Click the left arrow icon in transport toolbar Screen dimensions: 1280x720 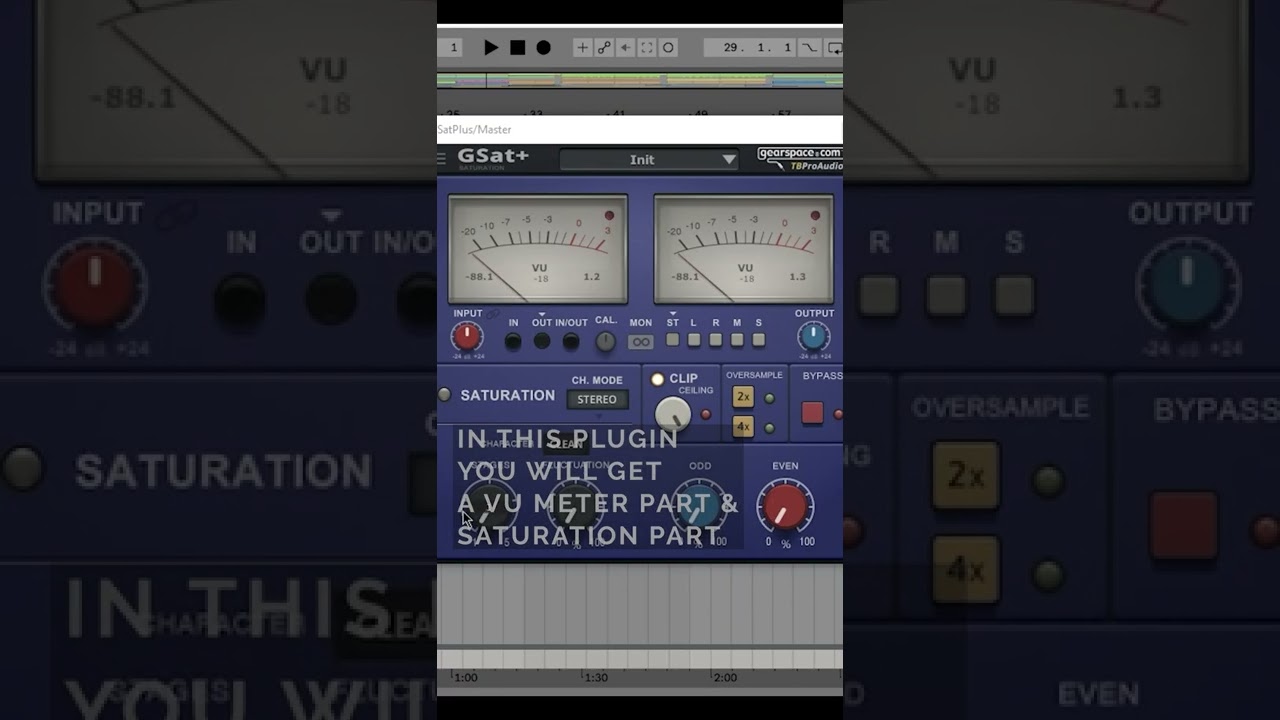626,47
